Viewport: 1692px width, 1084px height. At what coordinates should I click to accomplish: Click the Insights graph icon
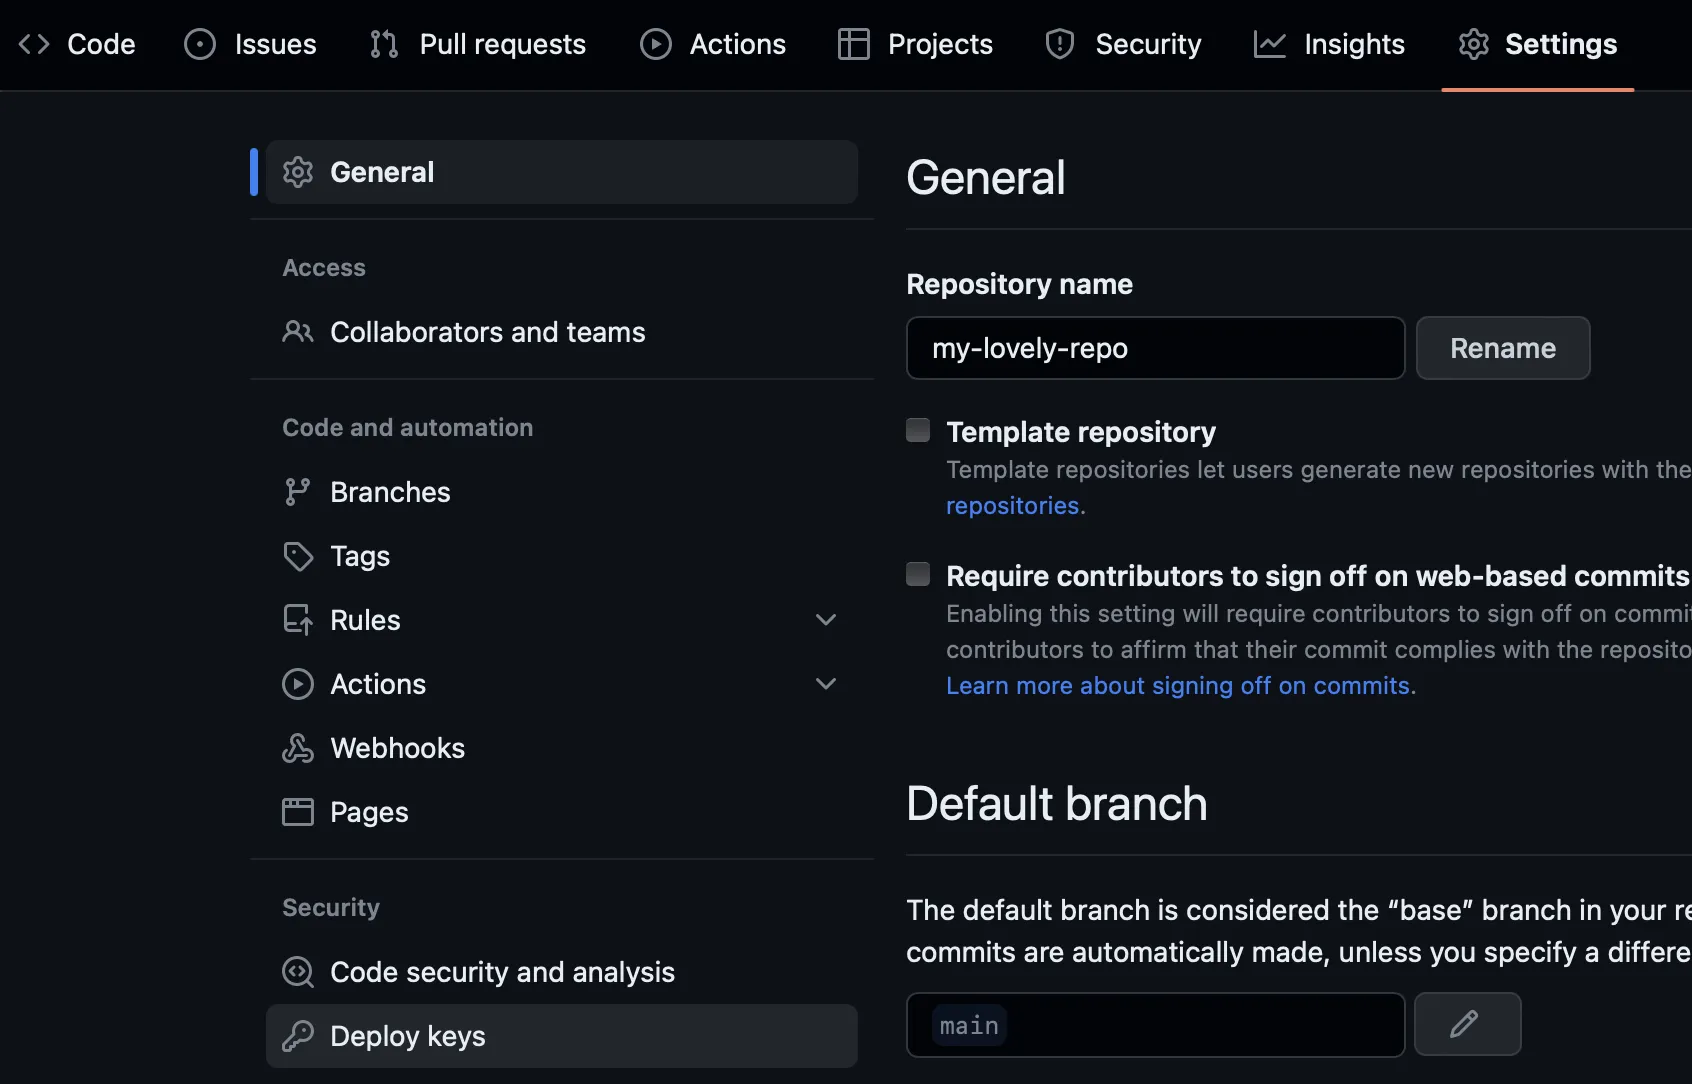pos(1270,44)
